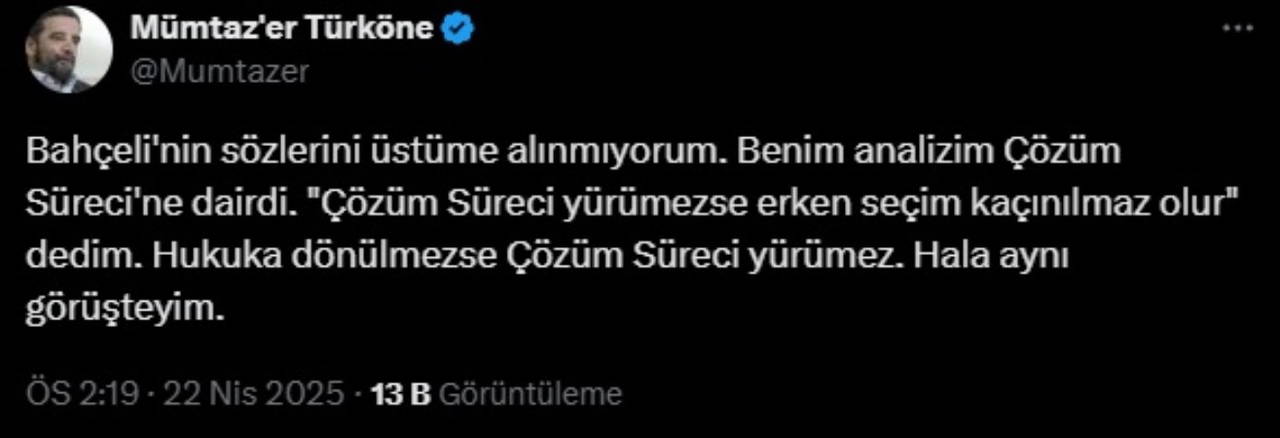Click the display name Mümtaz'er Türköne

[282, 29]
